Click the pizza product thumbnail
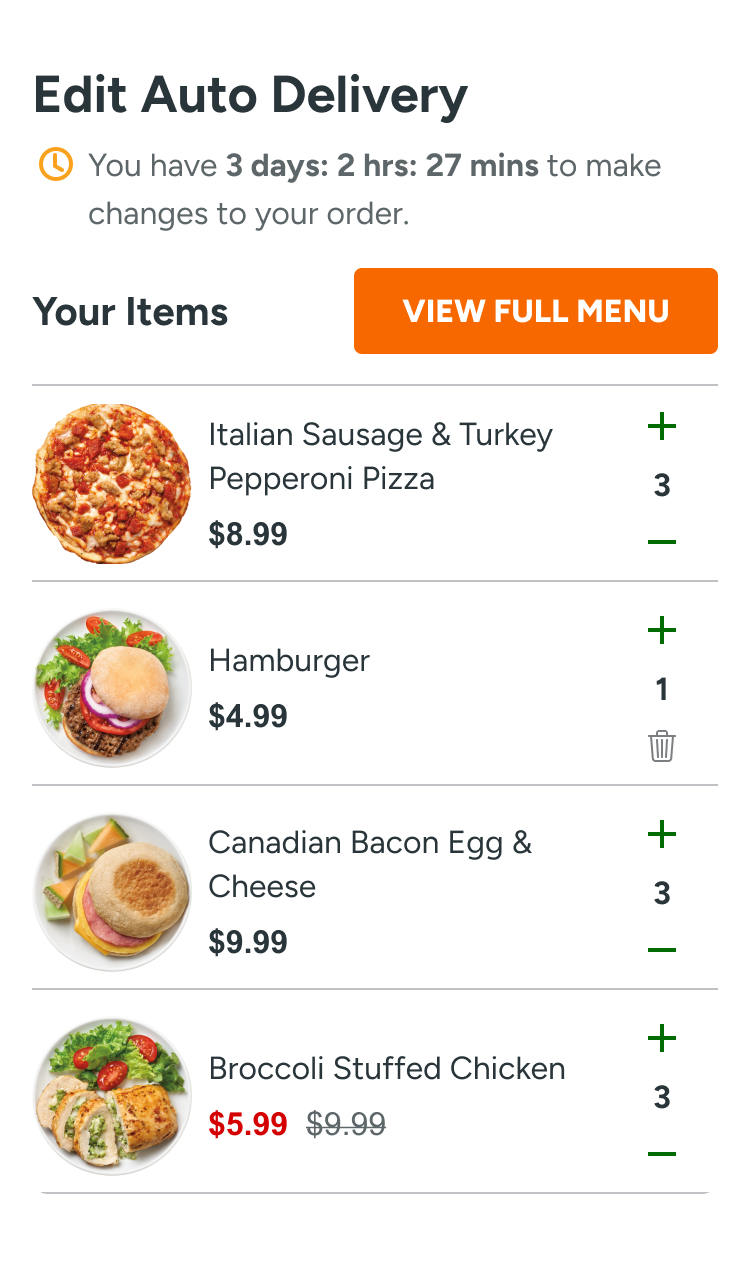 (112, 483)
